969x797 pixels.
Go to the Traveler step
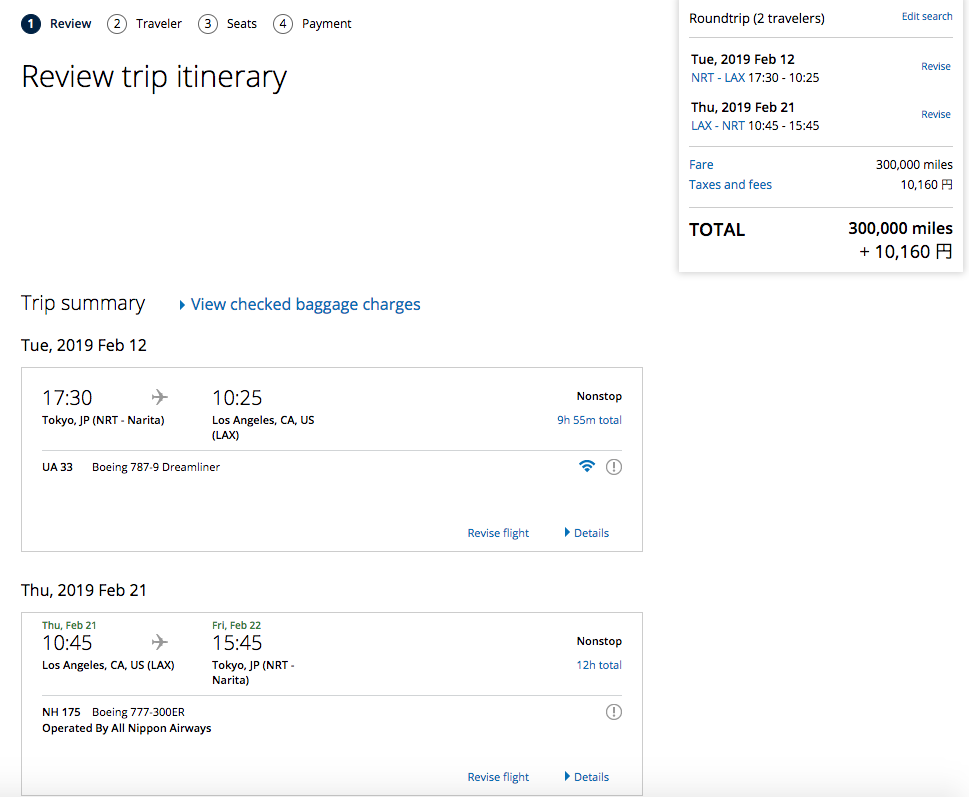point(159,24)
